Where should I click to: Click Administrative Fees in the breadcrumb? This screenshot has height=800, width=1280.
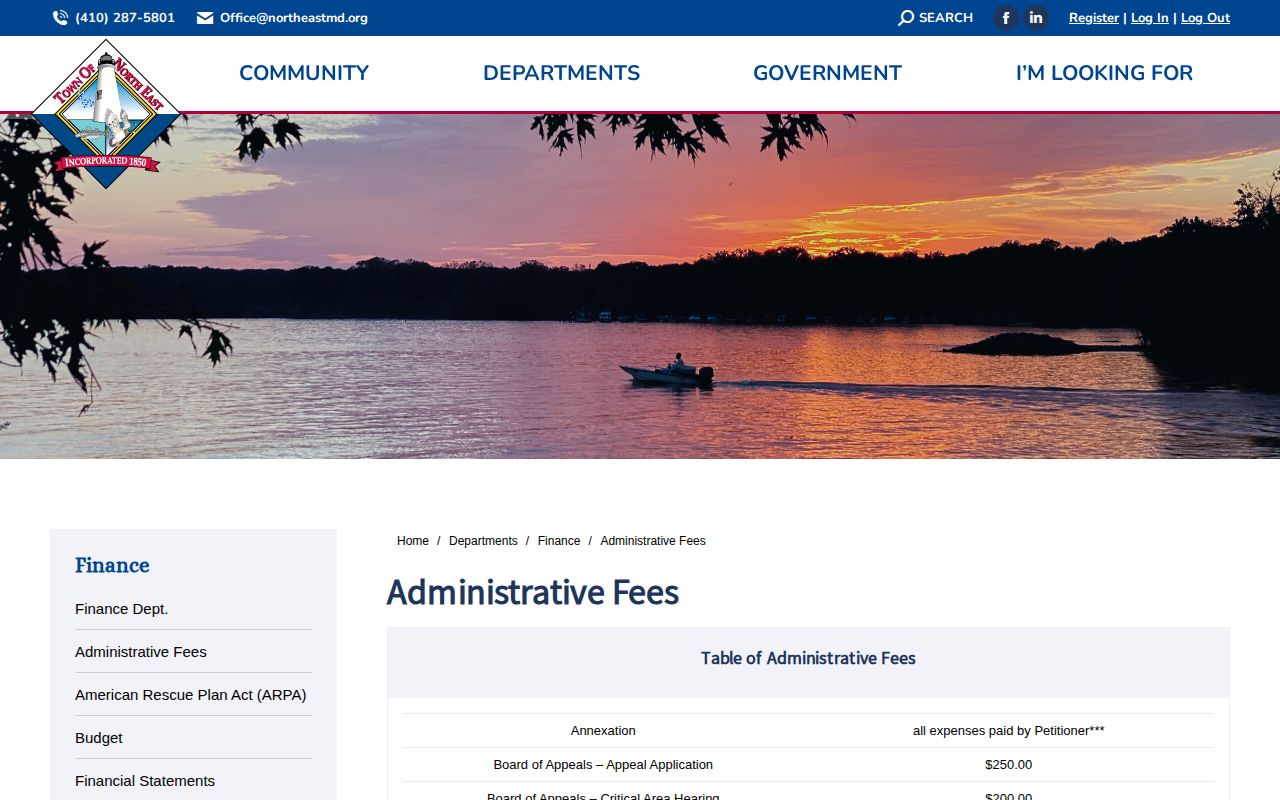pyautogui.click(x=653, y=541)
